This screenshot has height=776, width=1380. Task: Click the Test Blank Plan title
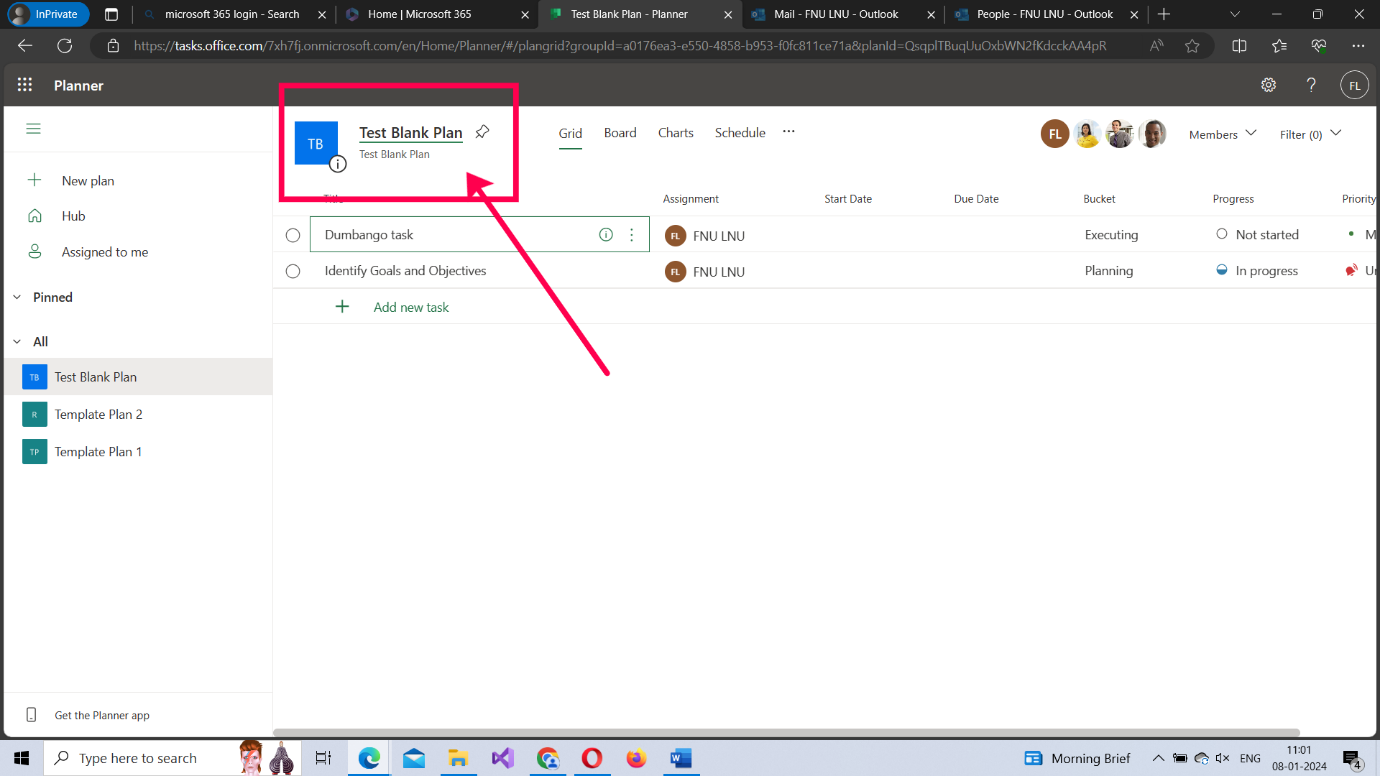411,132
